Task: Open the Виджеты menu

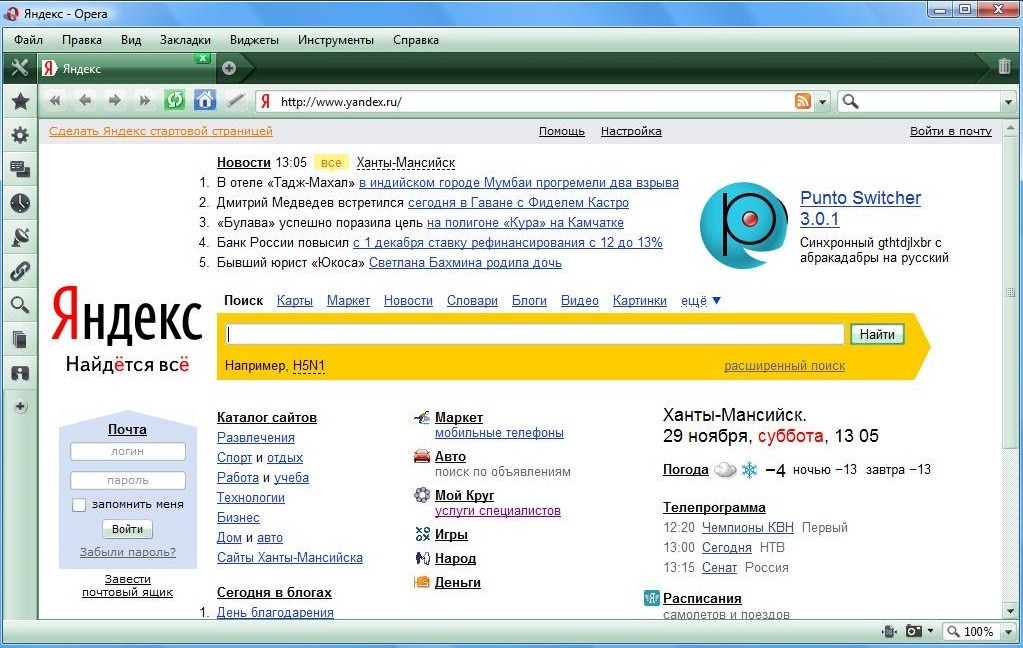Action: pos(254,40)
